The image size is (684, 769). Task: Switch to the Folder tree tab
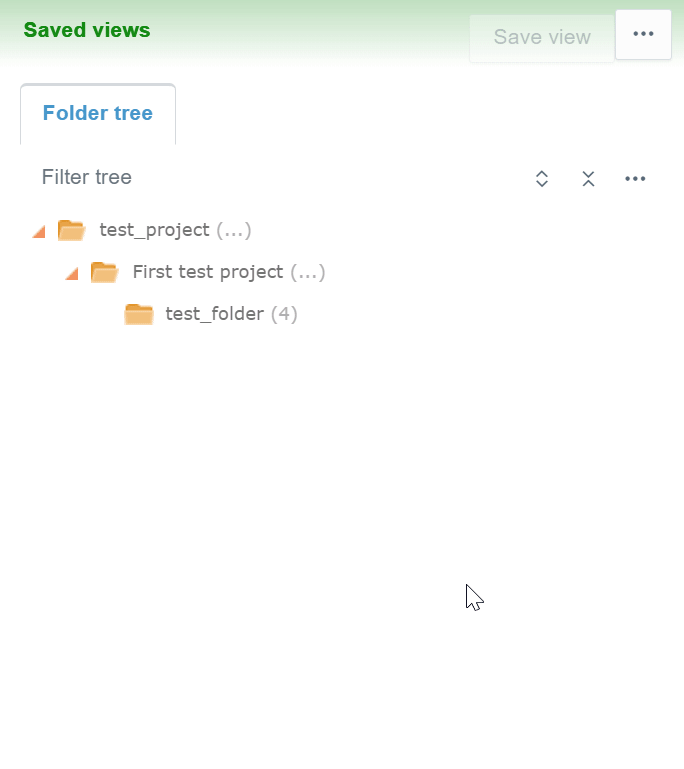(x=98, y=113)
